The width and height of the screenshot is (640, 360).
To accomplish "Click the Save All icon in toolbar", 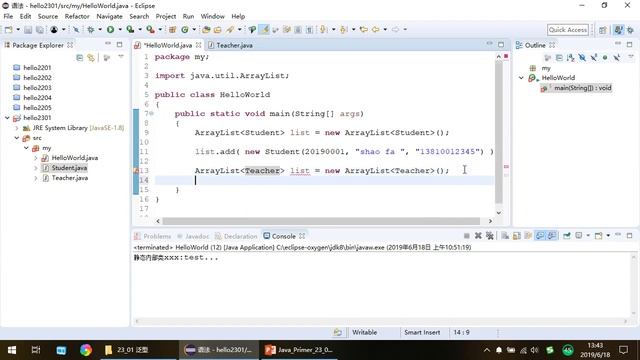I will coord(40,29).
